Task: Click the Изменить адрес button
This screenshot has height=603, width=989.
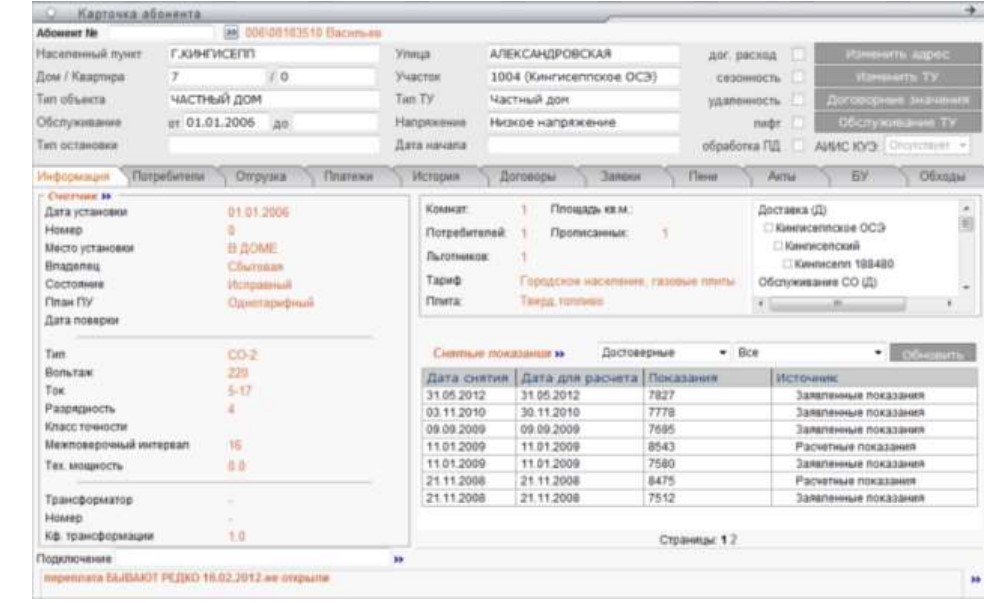Action: click(x=897, y=54)
